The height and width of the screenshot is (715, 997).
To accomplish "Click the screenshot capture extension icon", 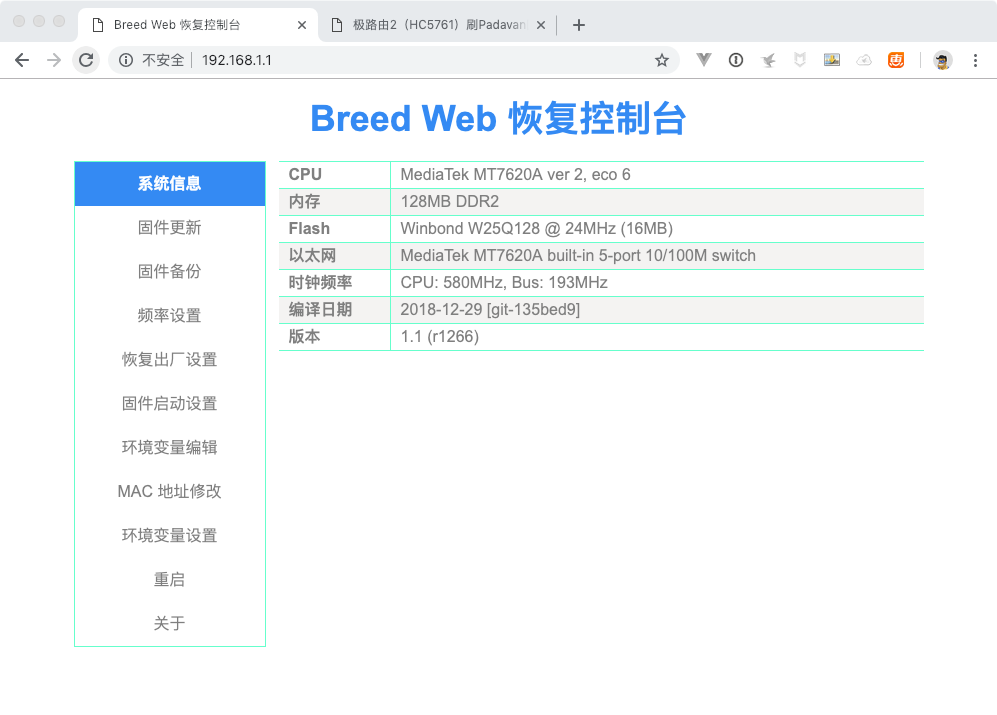I will click(832, 60).
